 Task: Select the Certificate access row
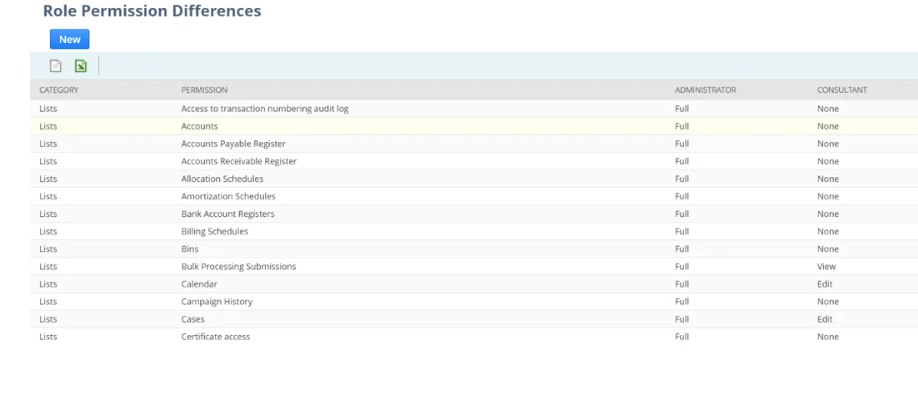tap(215, 337)
